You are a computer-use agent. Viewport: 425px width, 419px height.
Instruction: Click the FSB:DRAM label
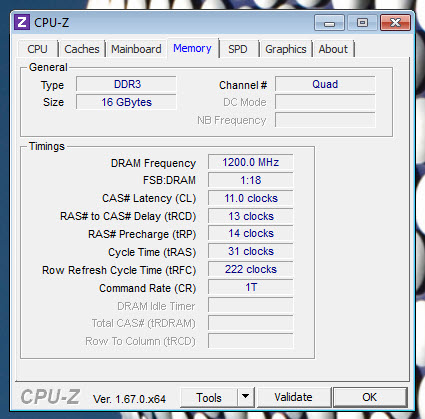coord(169,180)
